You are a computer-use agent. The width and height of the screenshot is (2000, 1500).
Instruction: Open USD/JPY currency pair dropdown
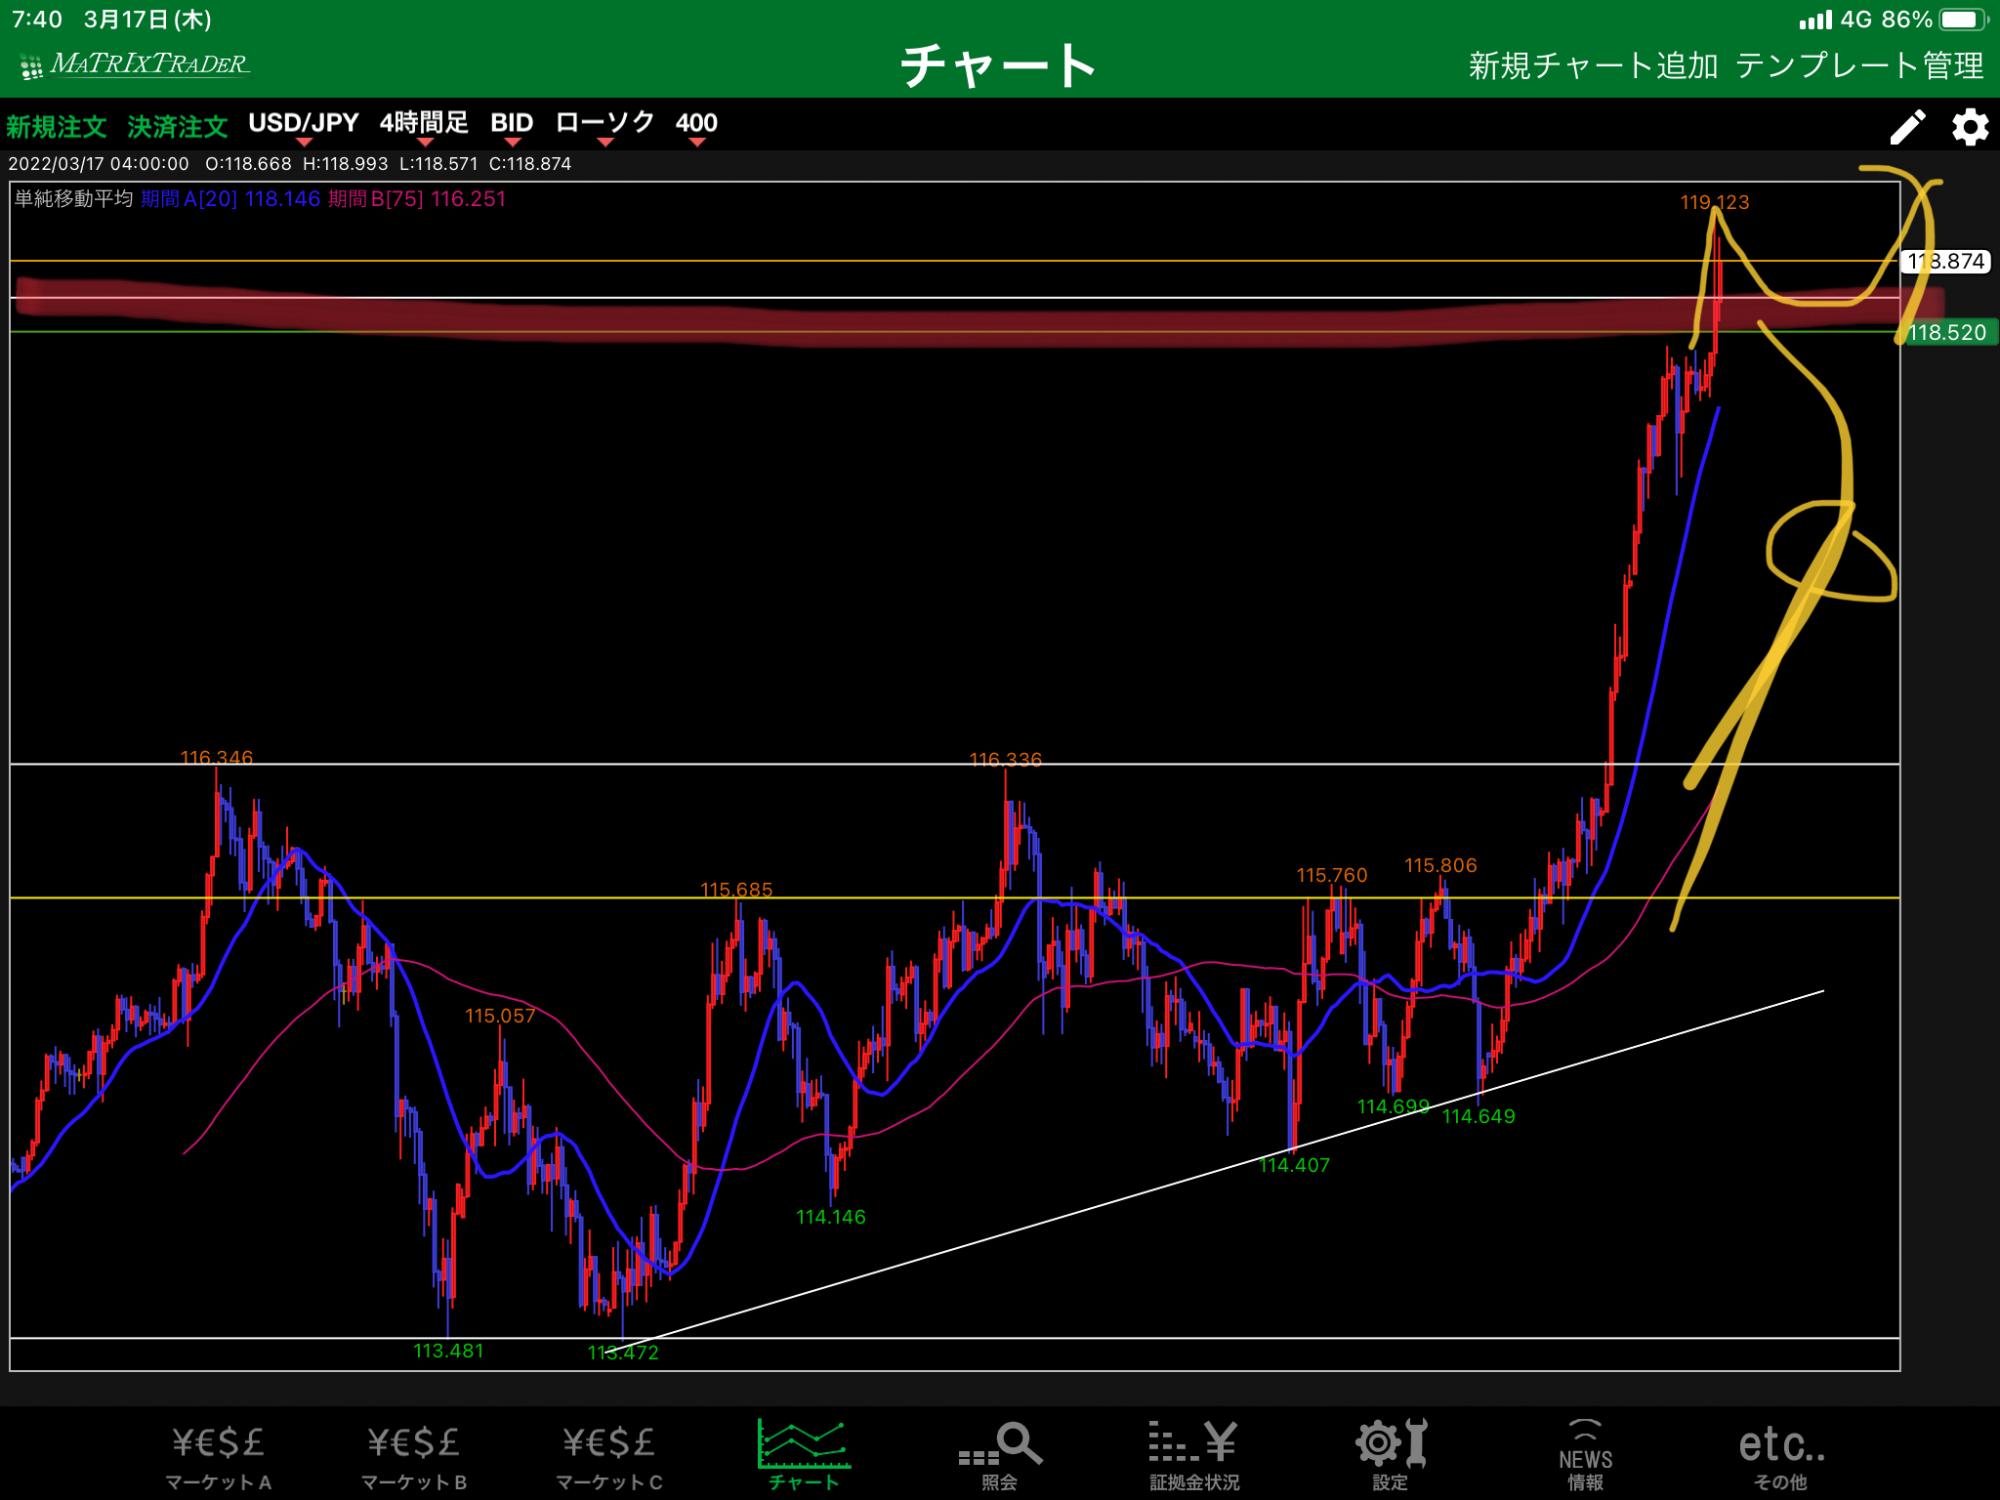pos(303,125)
